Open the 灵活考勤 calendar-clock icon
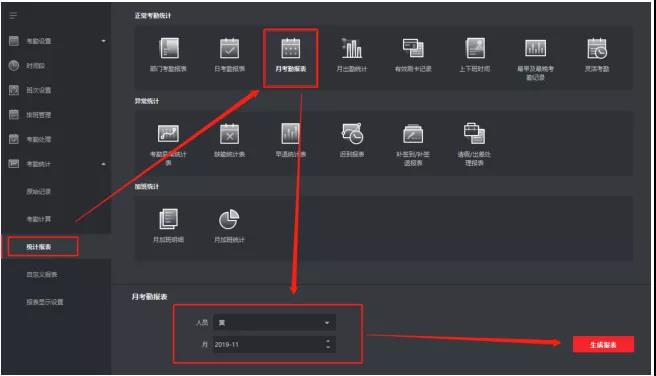The width and height of the screenshot is (656, 376). click(x=597, y=49)
